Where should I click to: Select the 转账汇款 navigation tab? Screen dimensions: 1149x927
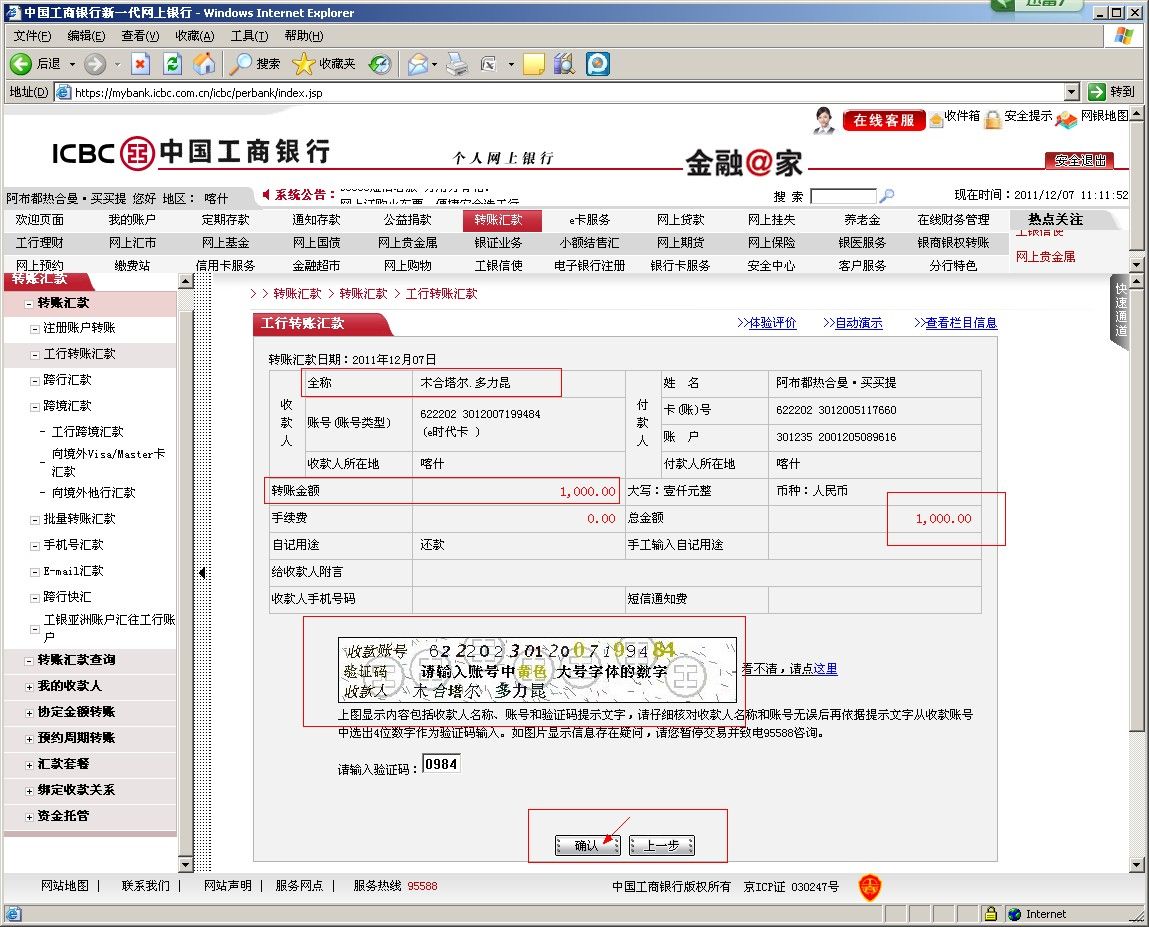(502, 220)
